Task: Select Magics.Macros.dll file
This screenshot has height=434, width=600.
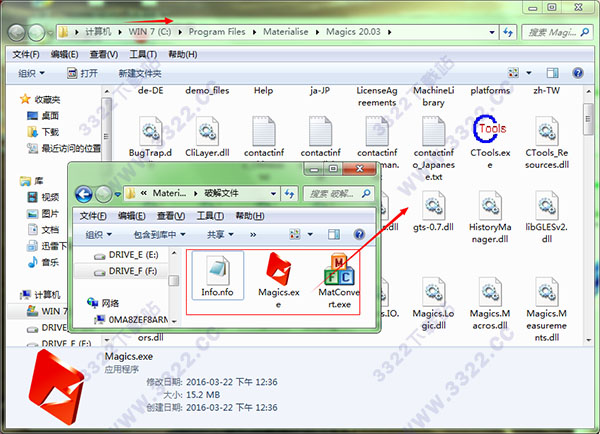Action: pyautogui.click(x=490, y=303)
